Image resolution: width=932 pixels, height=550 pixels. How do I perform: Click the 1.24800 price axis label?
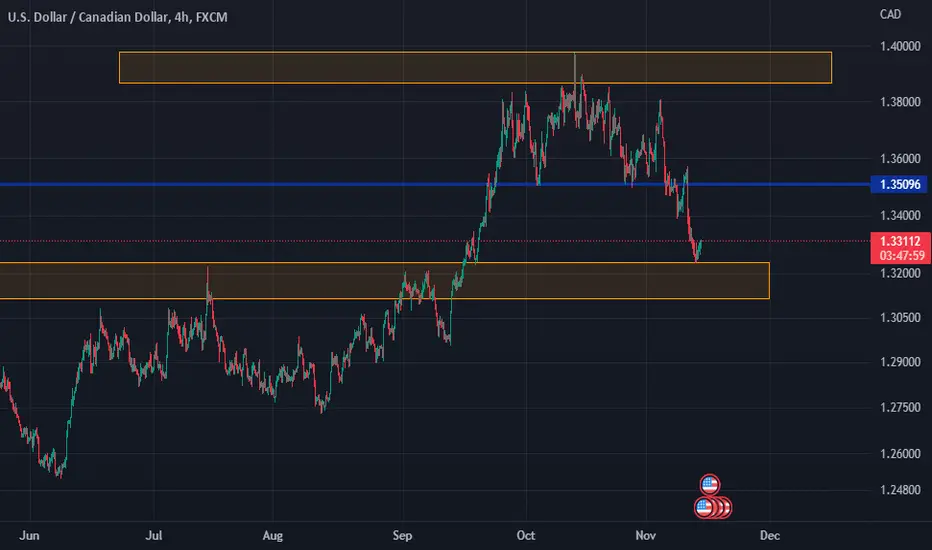coord(900,490)
